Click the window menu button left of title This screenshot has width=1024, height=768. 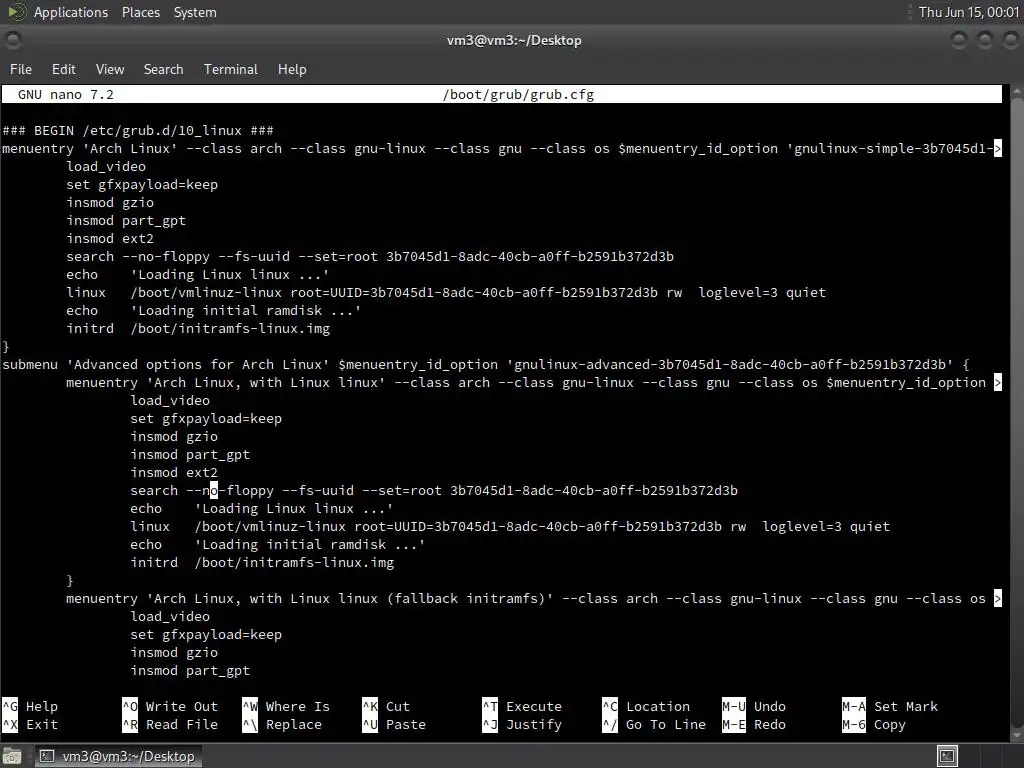[13, 40]
